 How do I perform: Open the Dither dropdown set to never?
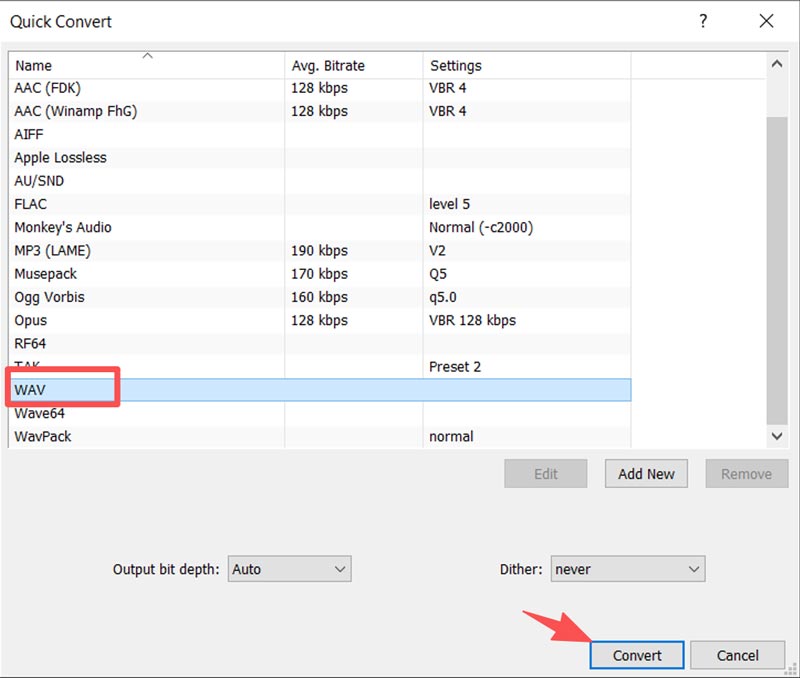(x=628, y=569)
